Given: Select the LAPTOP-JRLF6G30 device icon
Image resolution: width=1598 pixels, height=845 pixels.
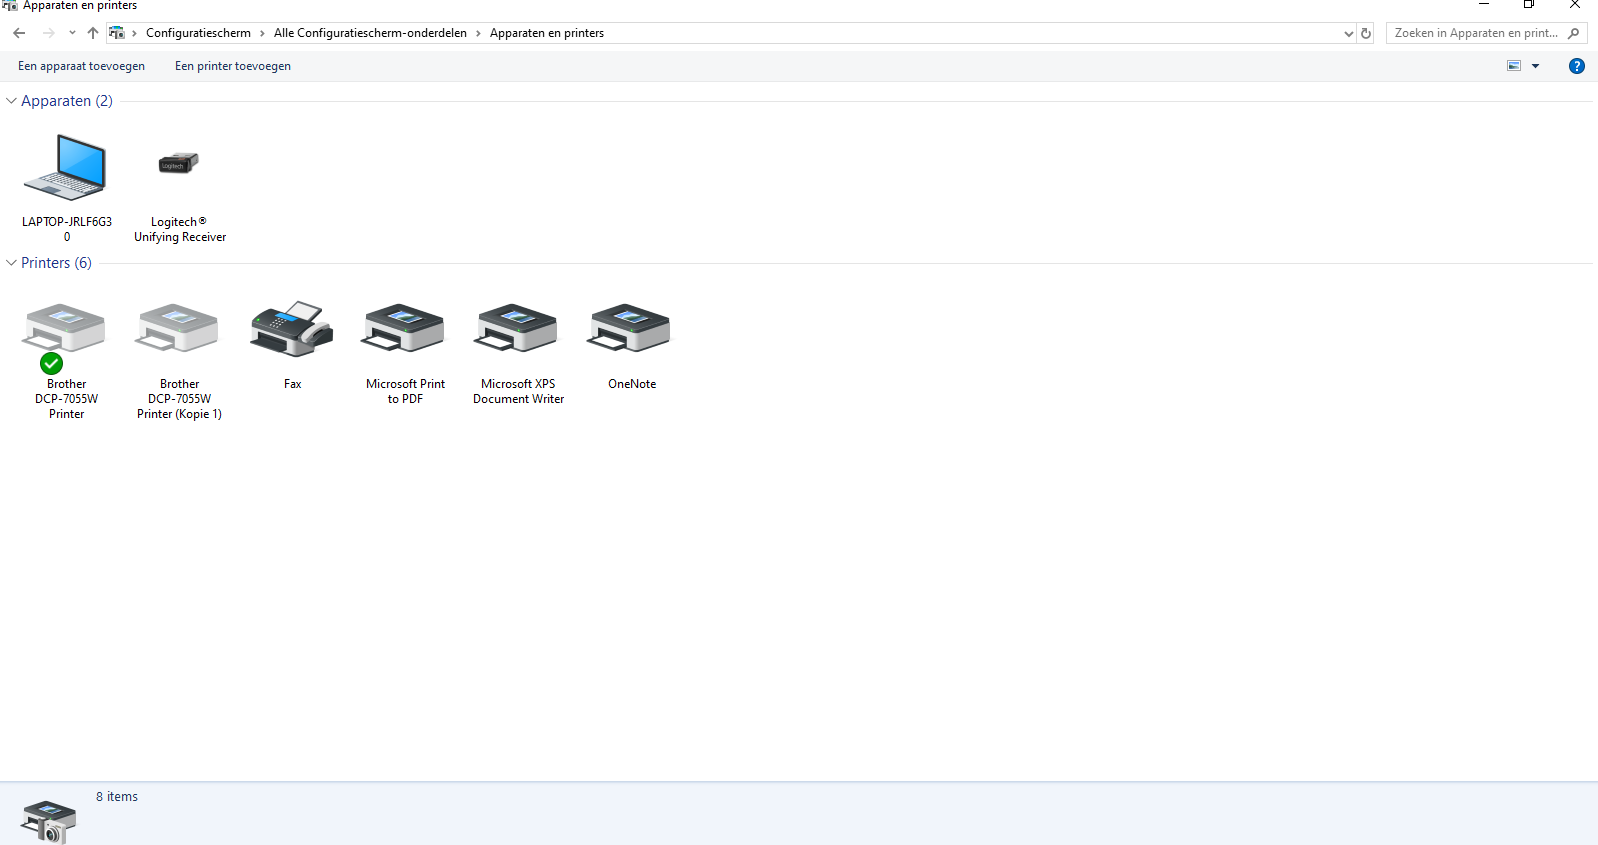Looking at the screenshot, I should [x=66, y=168].
